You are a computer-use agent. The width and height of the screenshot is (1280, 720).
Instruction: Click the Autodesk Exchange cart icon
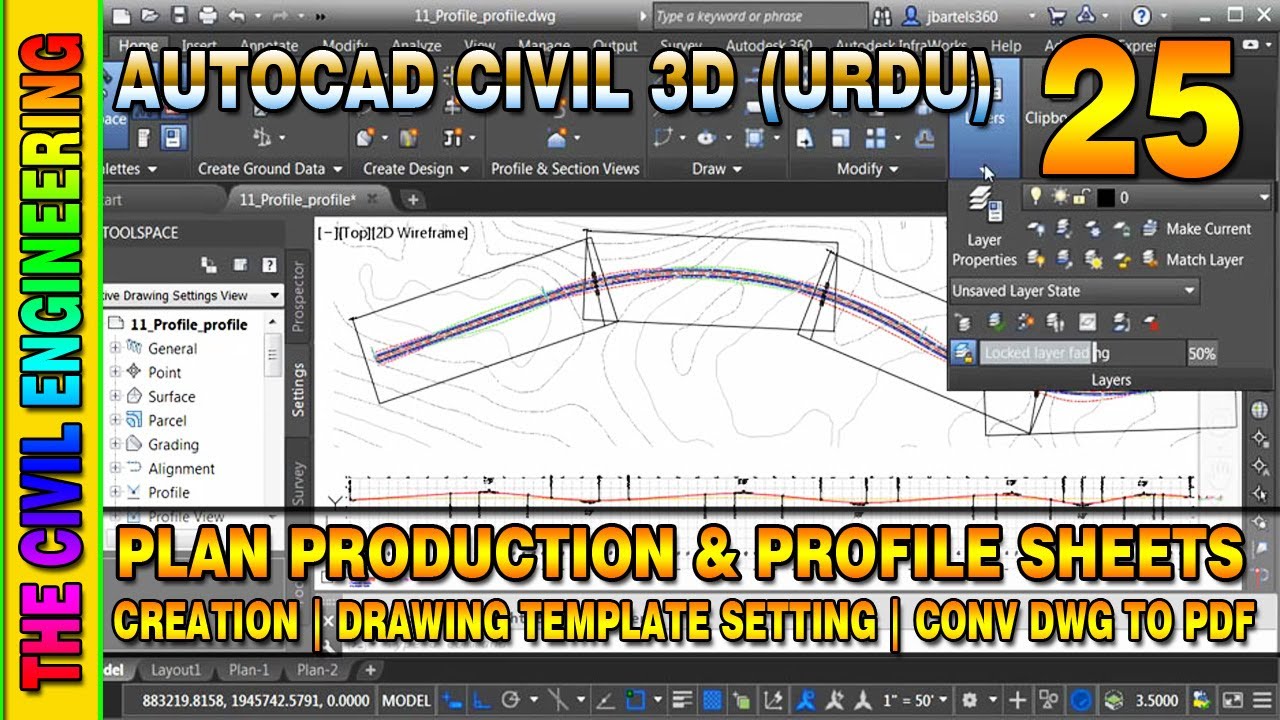pyautogui.click(x=1057, y=16)
